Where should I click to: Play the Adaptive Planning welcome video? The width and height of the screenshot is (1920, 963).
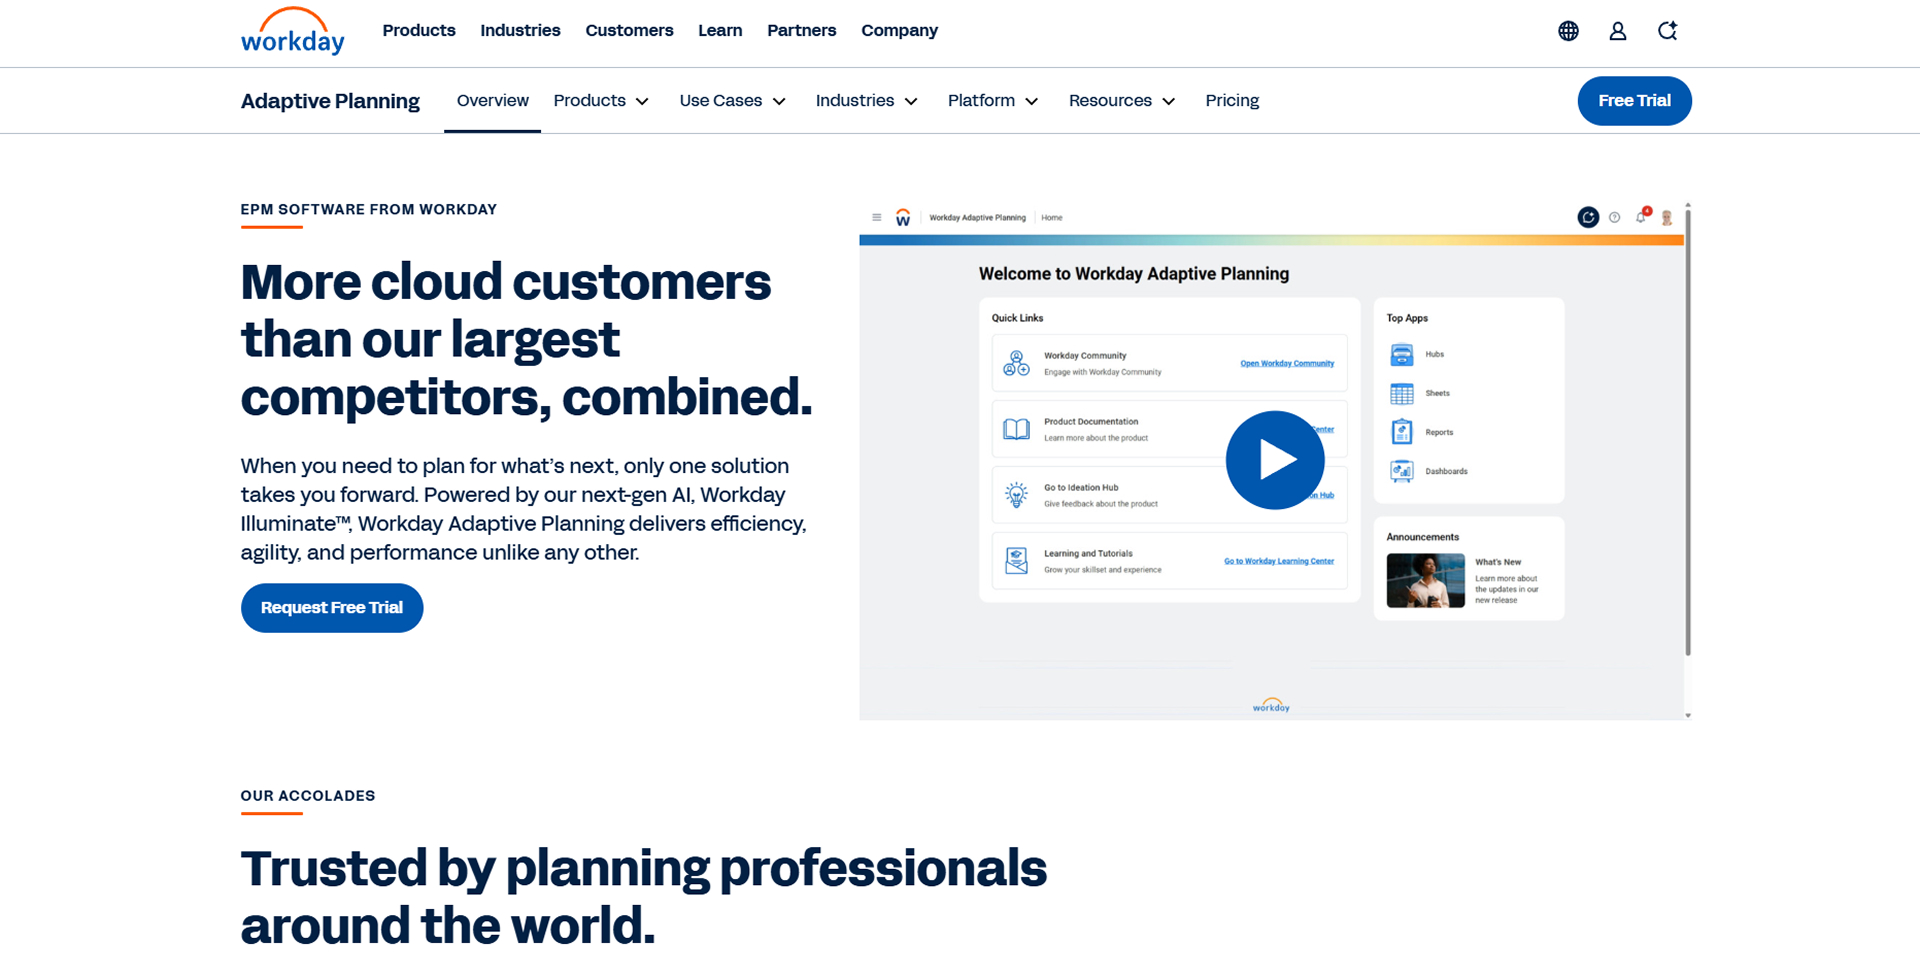coord(1274,460)
